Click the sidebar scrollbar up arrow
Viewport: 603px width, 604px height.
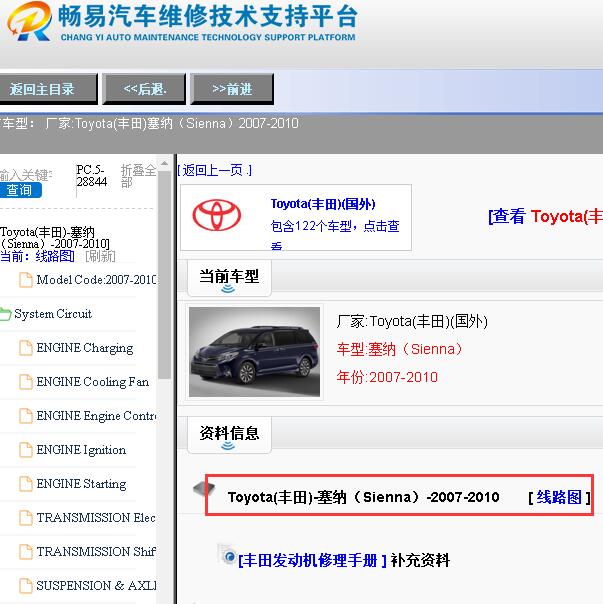[165, 163]
